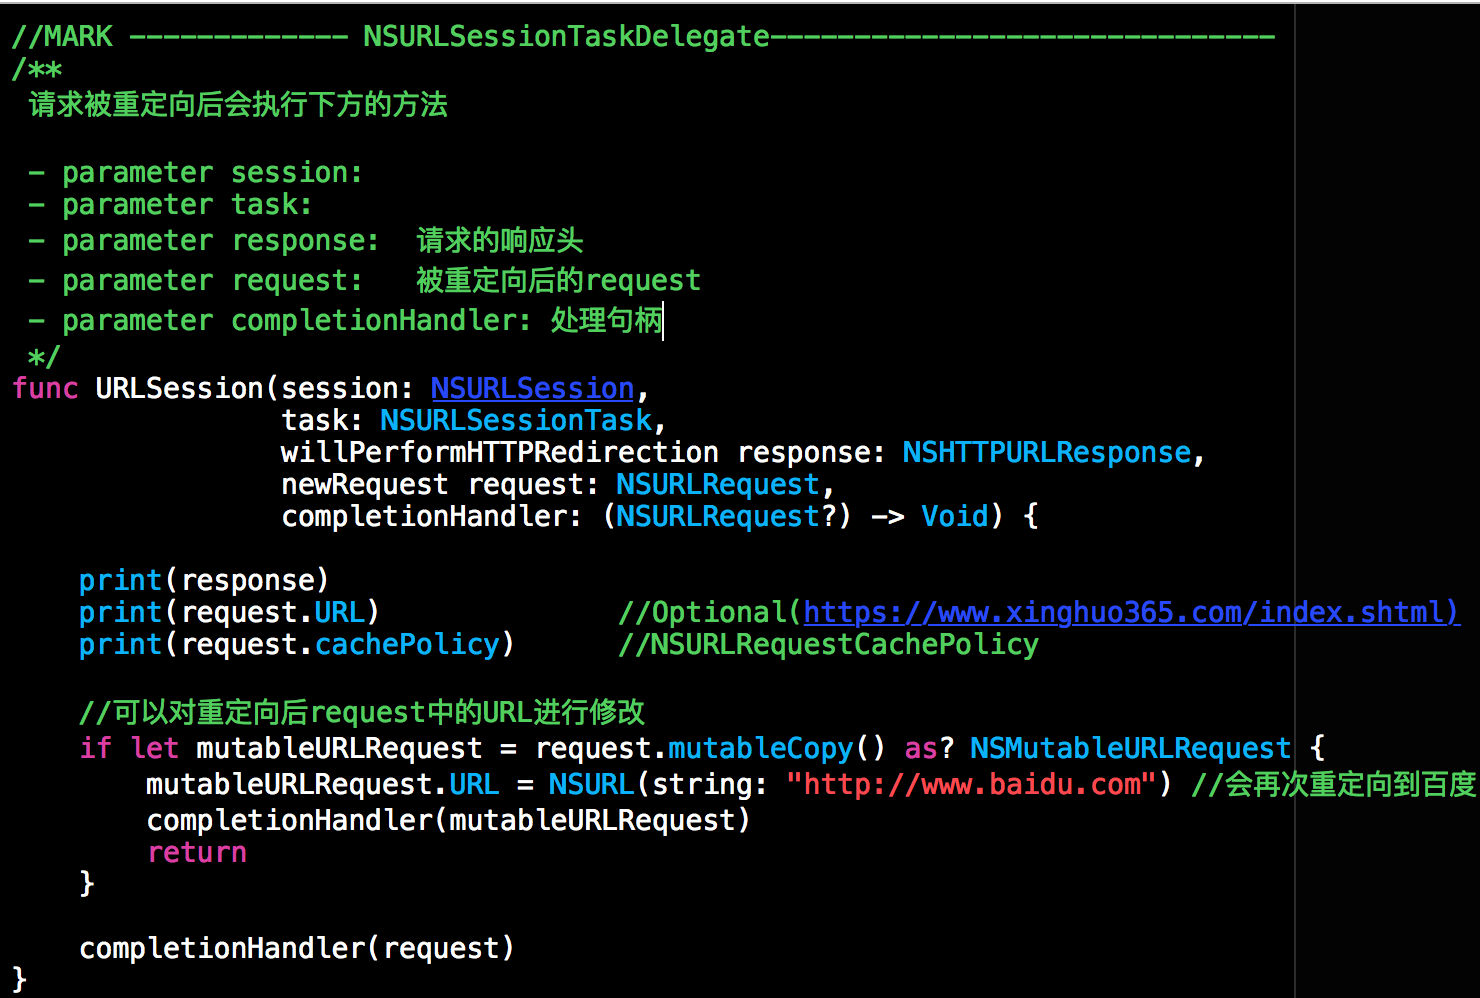Viewport: 1480px width, 998px height.
Task: Click the mutableCopy method call
Action: (760, 748)
